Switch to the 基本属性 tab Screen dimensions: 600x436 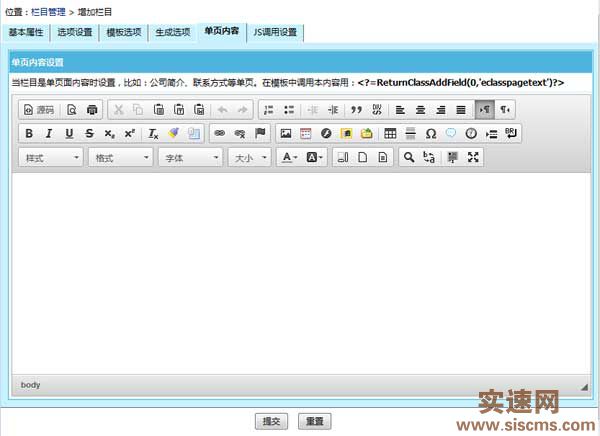coord(26,32)
